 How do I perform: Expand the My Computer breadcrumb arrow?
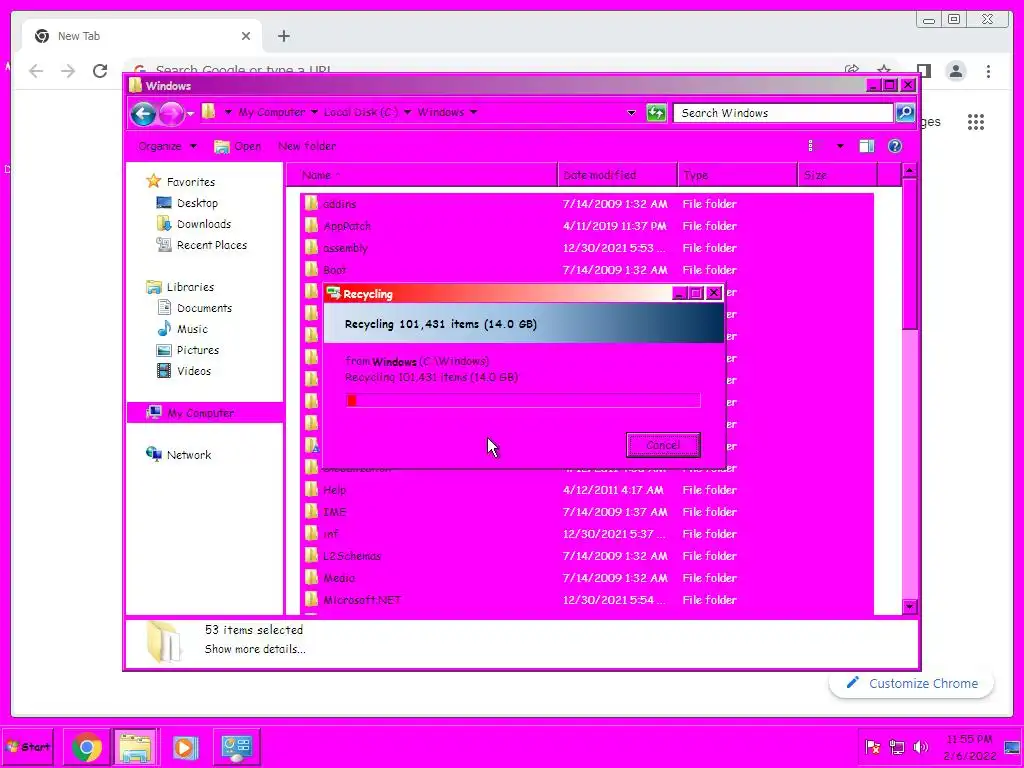click(x=314, y=112)
